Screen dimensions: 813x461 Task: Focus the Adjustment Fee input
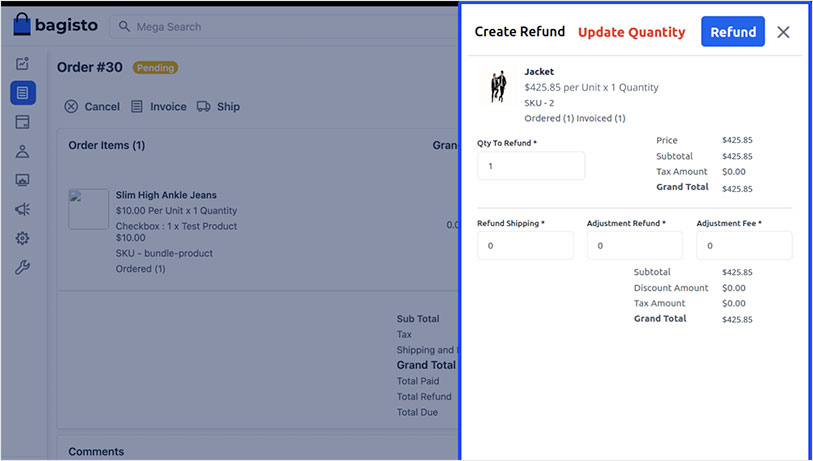743,245
